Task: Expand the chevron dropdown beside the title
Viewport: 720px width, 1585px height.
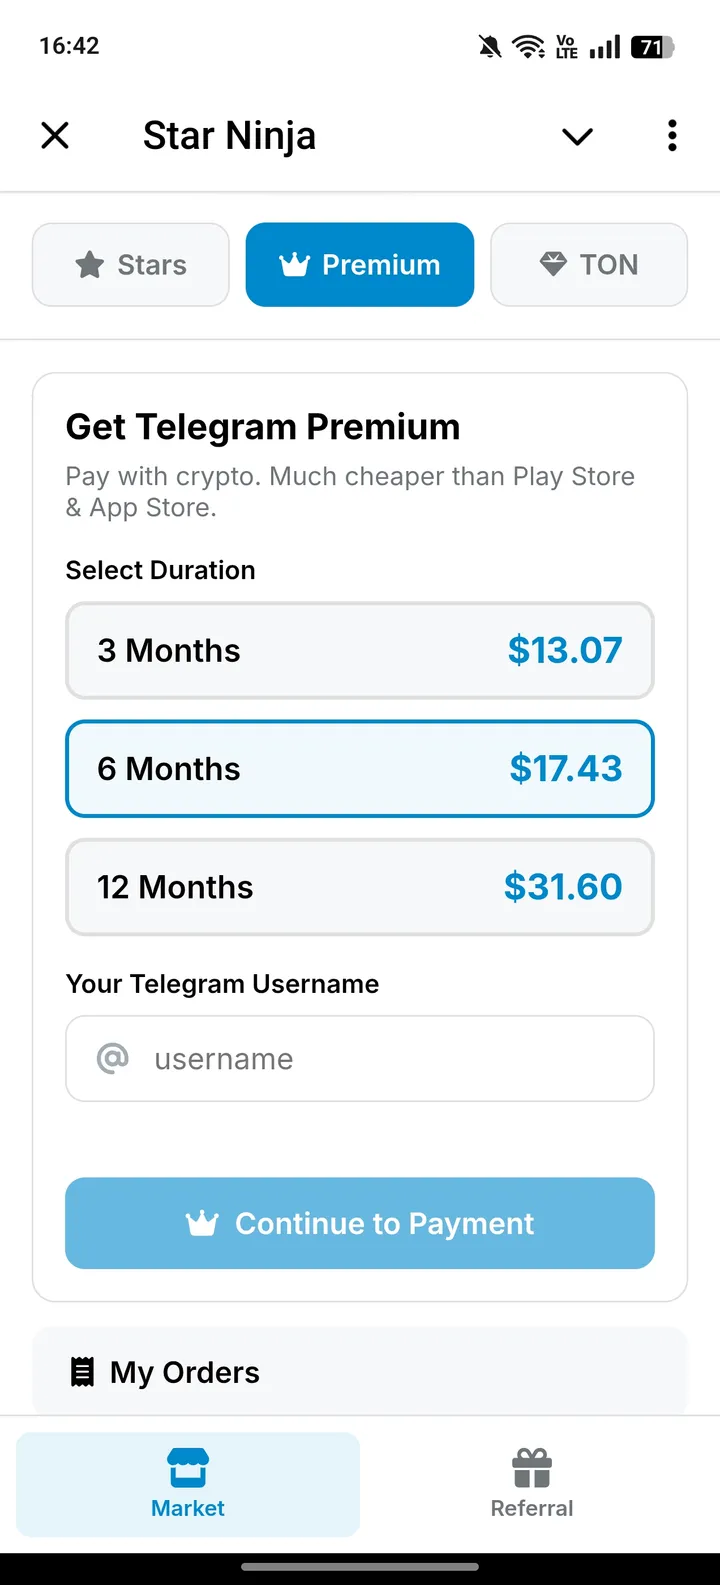Action: point(577,136)
